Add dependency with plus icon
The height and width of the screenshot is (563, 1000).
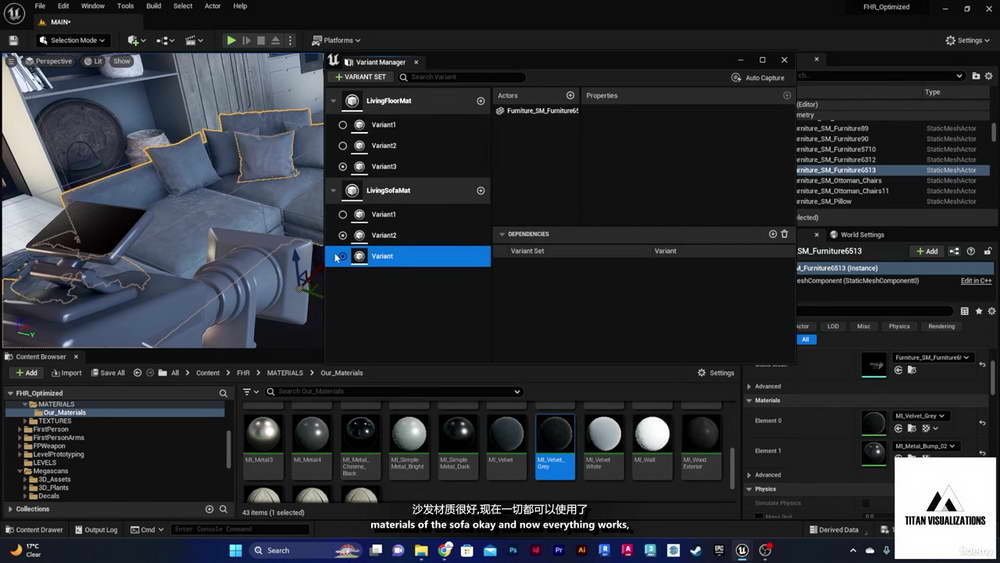tap(772, 234)
